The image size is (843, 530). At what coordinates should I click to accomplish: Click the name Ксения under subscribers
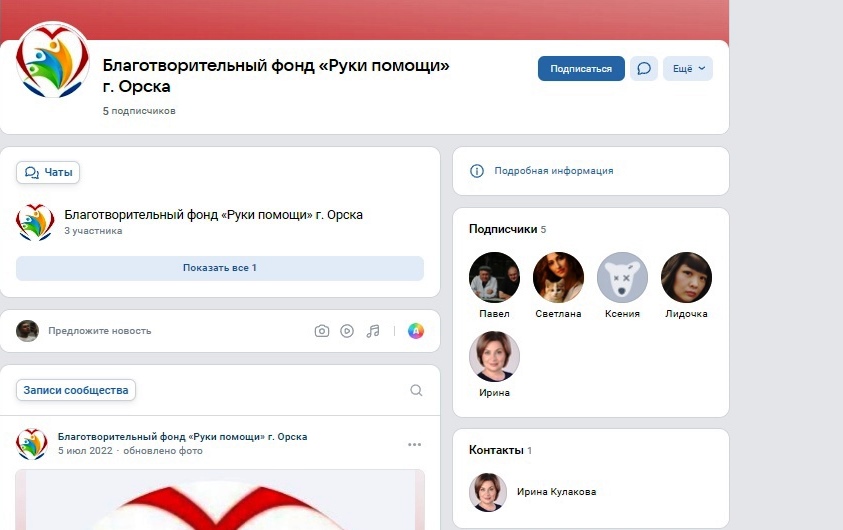tap(623, 314)
